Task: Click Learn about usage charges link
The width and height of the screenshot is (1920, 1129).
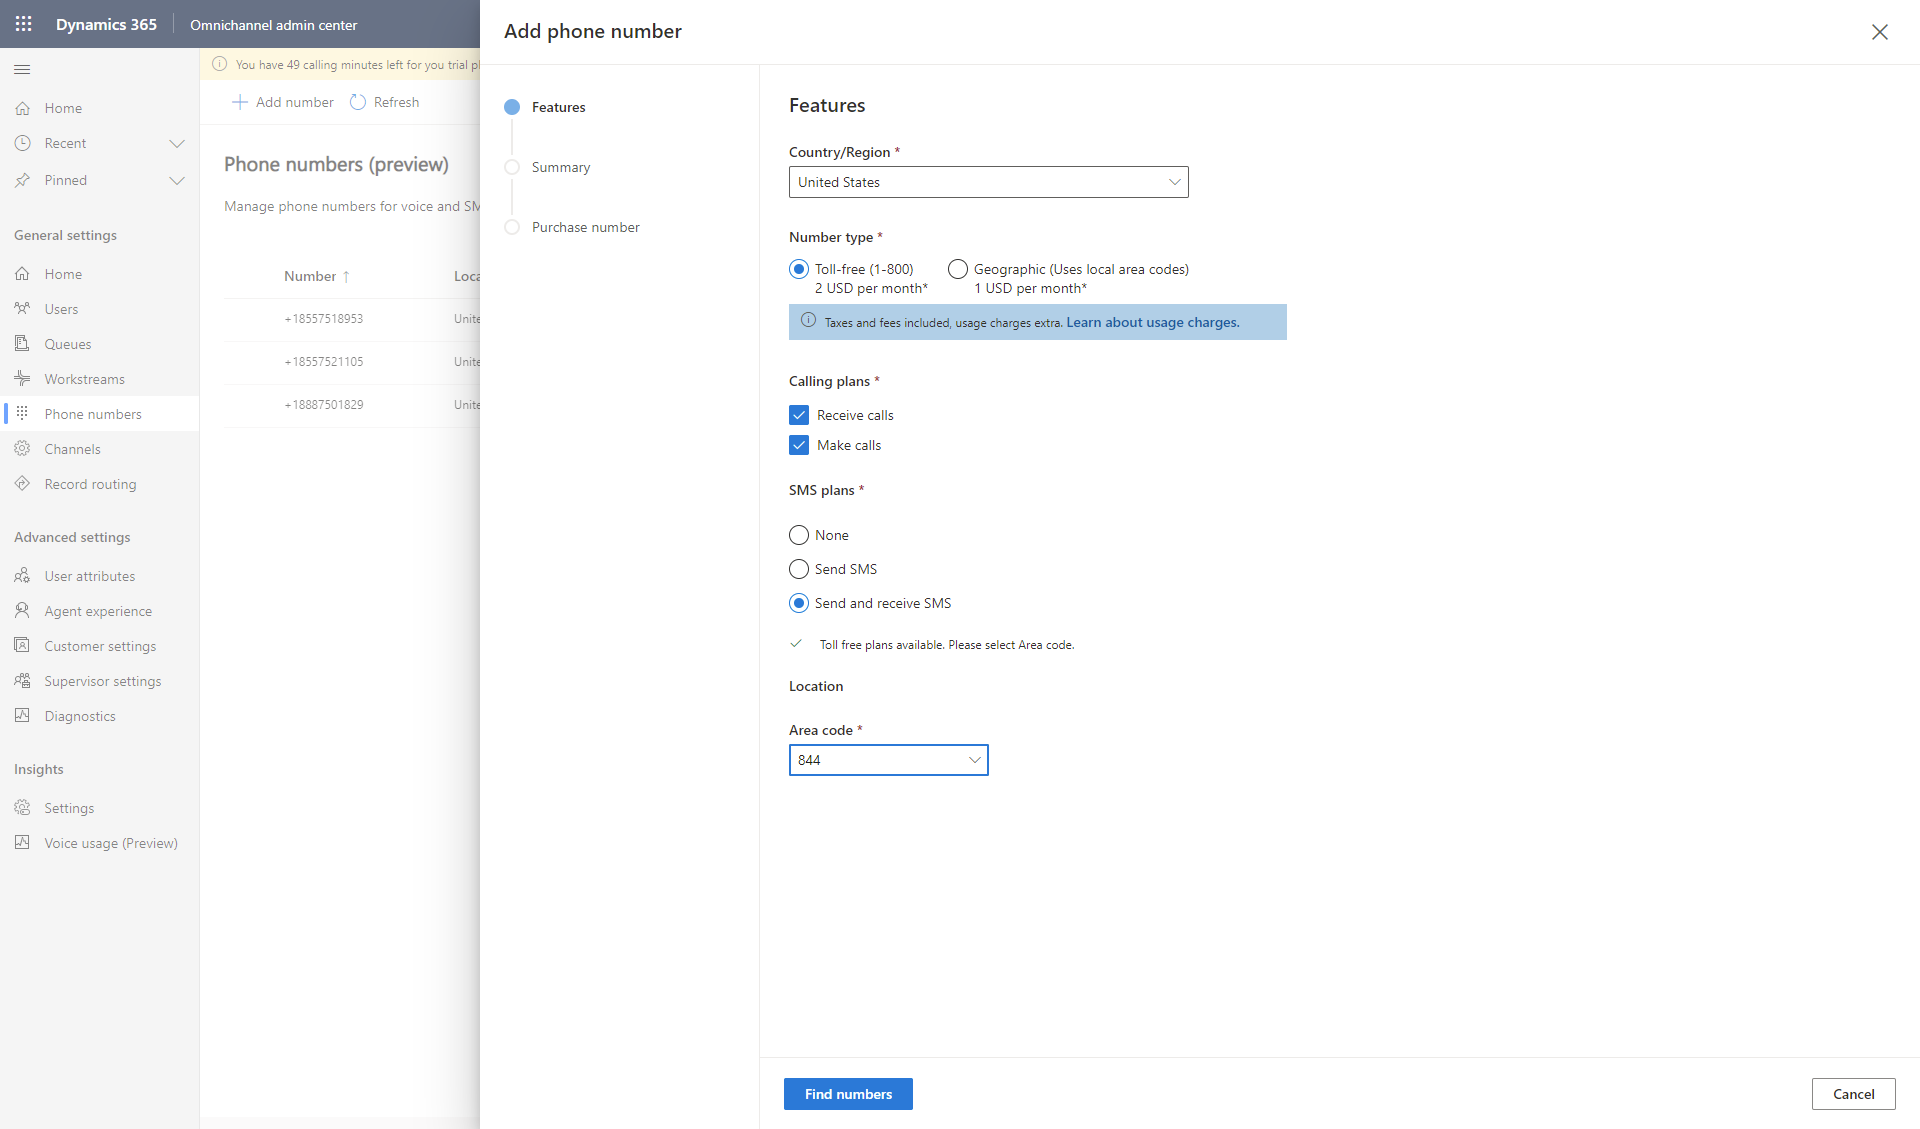Action: [1151, 321]
